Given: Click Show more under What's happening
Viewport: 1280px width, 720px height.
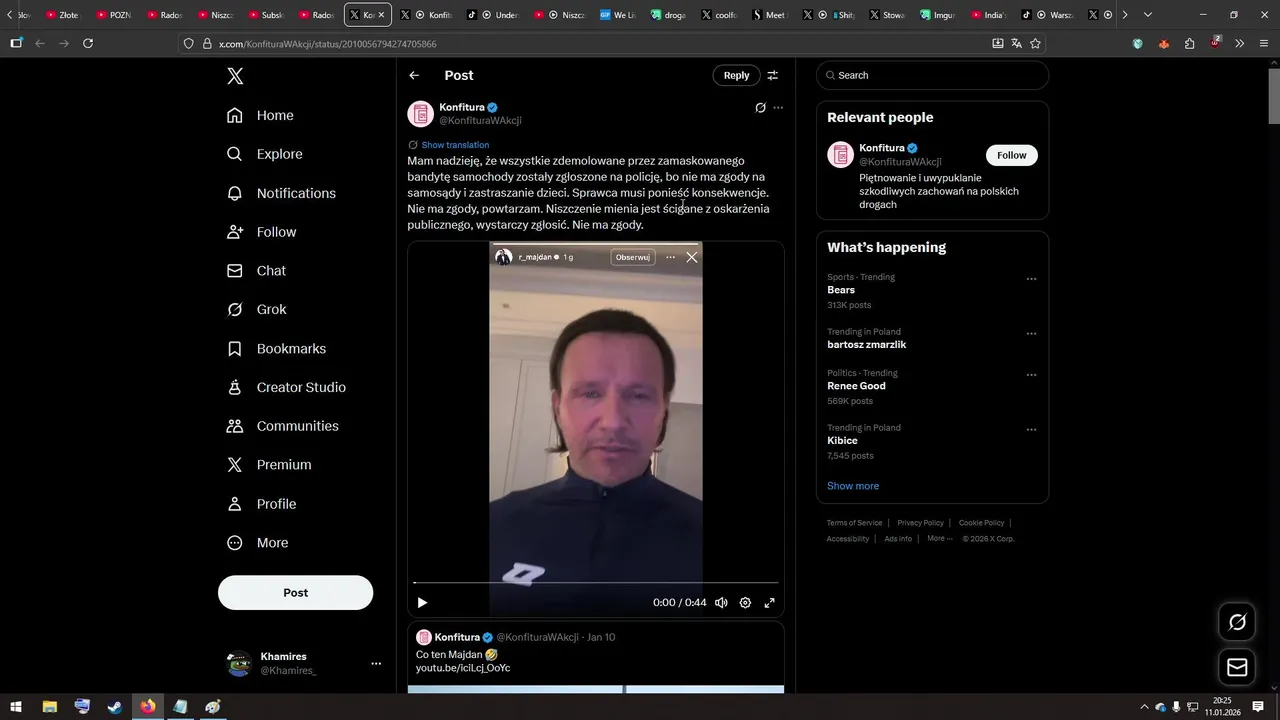Looking at the screenshot, I should [x=853, y=486].
